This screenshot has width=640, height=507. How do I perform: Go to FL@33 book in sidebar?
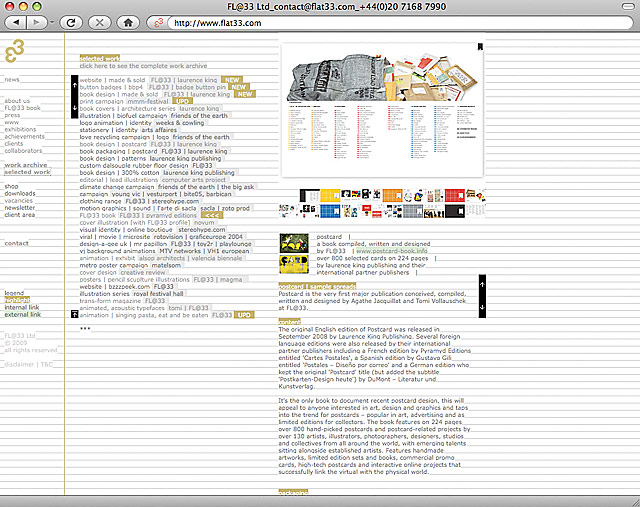(22, 108)
